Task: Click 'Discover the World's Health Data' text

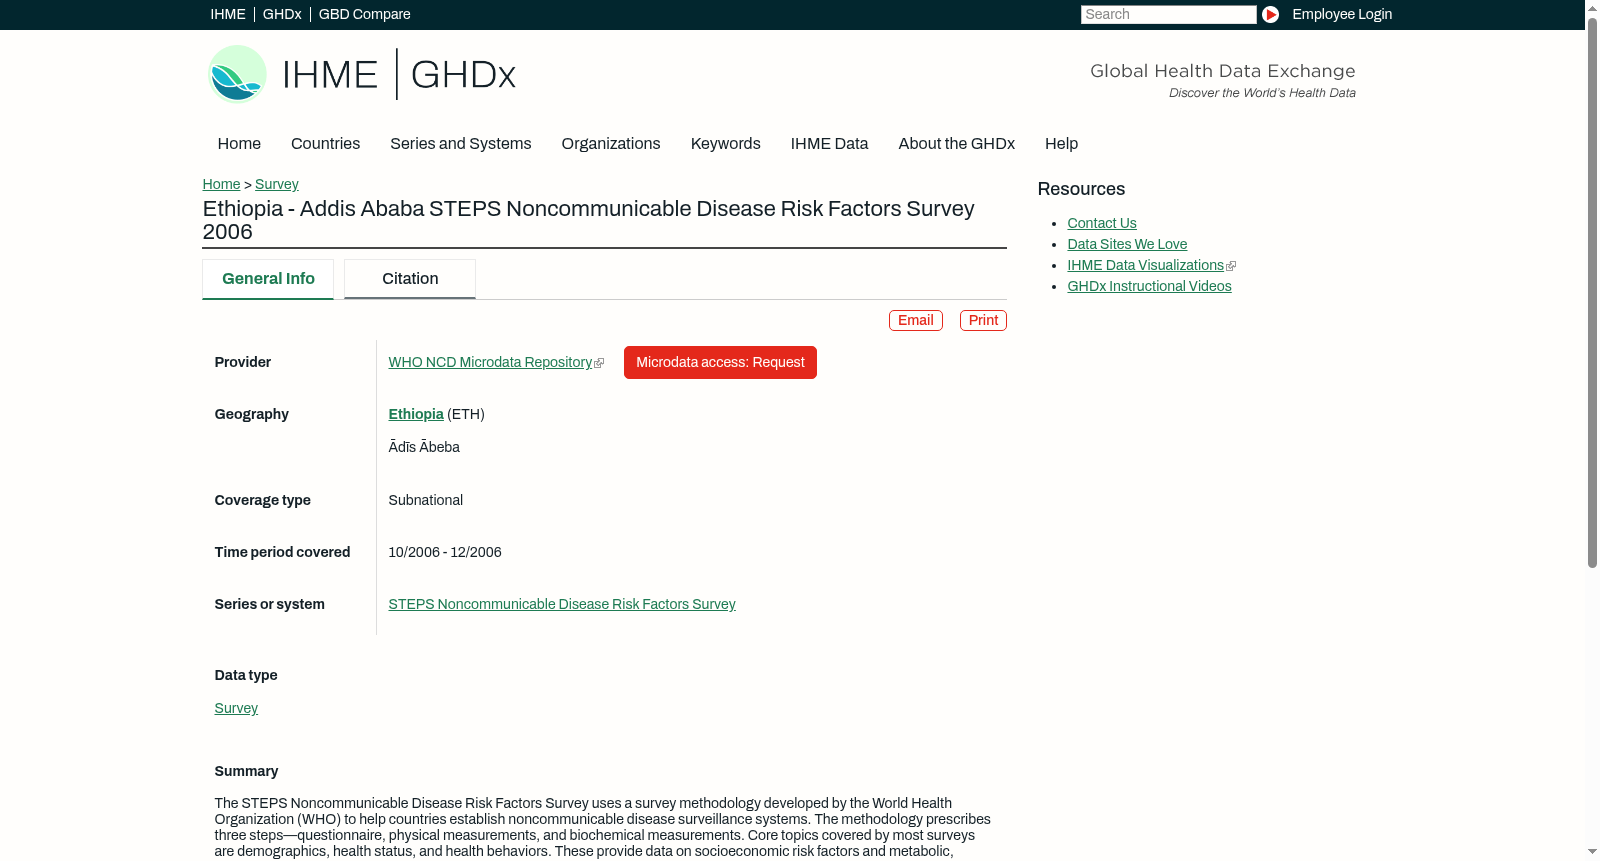Action: click(x=1262, y=93)
